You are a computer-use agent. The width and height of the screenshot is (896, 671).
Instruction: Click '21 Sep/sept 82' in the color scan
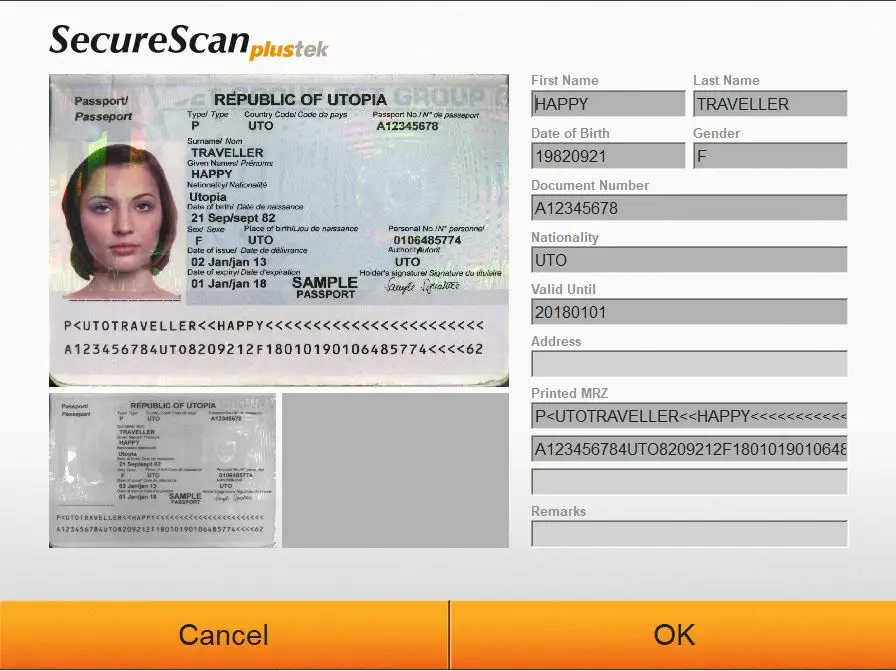point(233,218)
